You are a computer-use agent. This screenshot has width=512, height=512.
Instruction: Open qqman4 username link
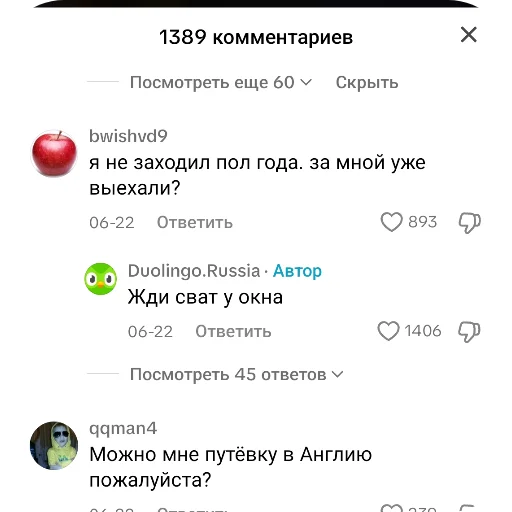123,428
